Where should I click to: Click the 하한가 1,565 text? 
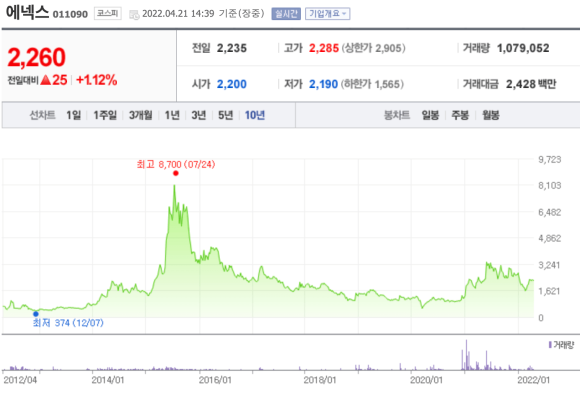pyautogui.click(x=372, y=84)
